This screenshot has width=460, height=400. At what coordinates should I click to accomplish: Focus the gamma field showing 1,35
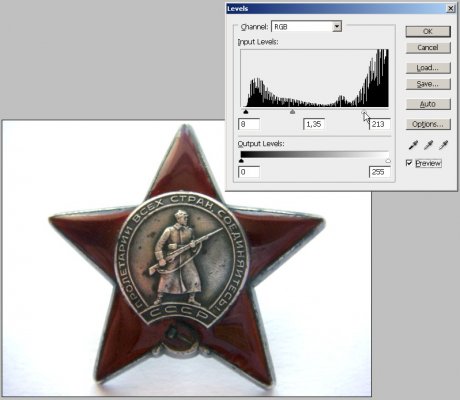pos(314,124)
